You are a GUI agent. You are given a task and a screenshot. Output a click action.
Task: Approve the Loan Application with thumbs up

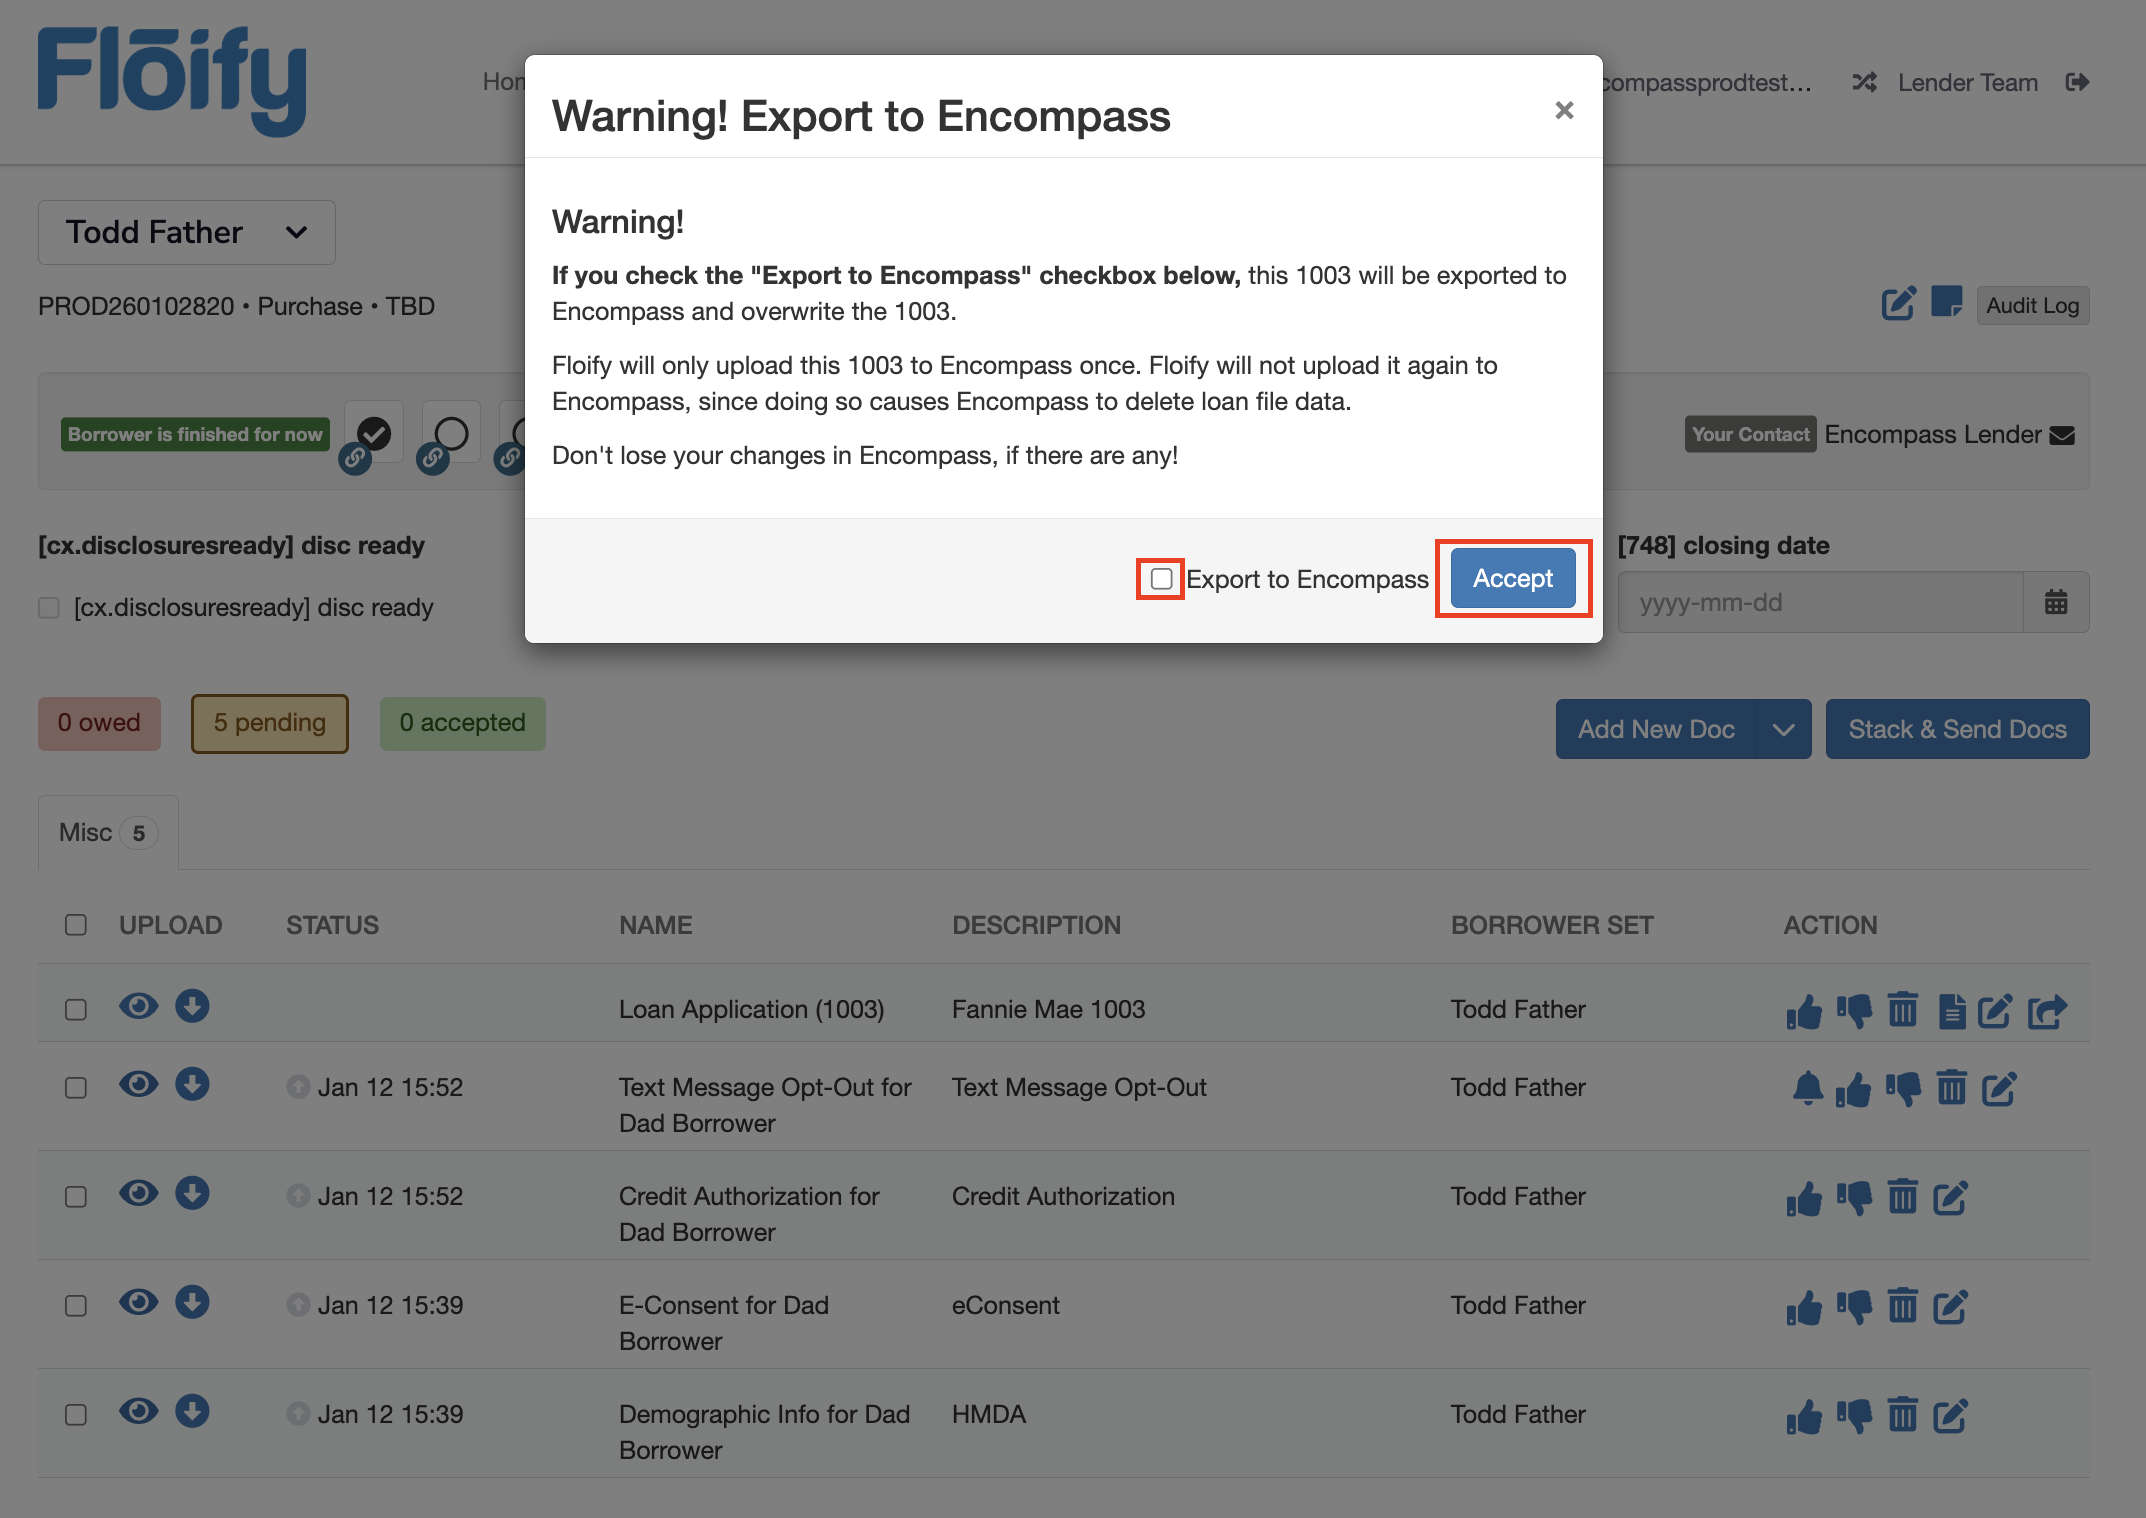(x=1803, y=1010)
